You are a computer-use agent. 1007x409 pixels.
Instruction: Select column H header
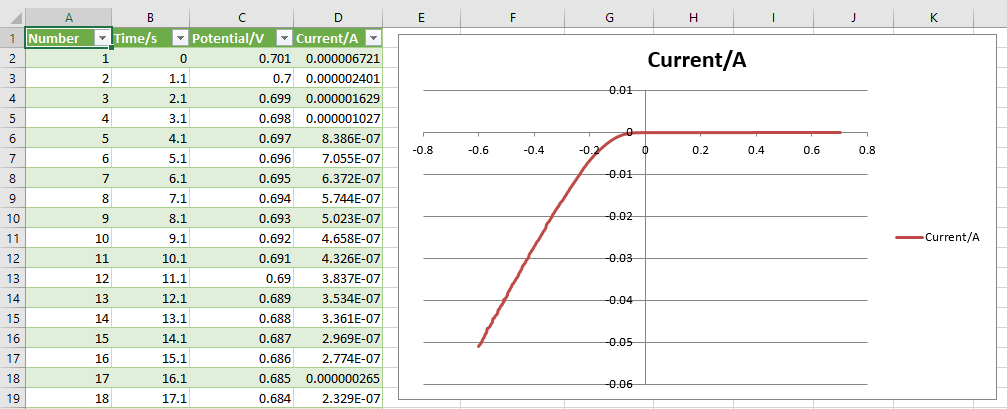click(692, 18)
